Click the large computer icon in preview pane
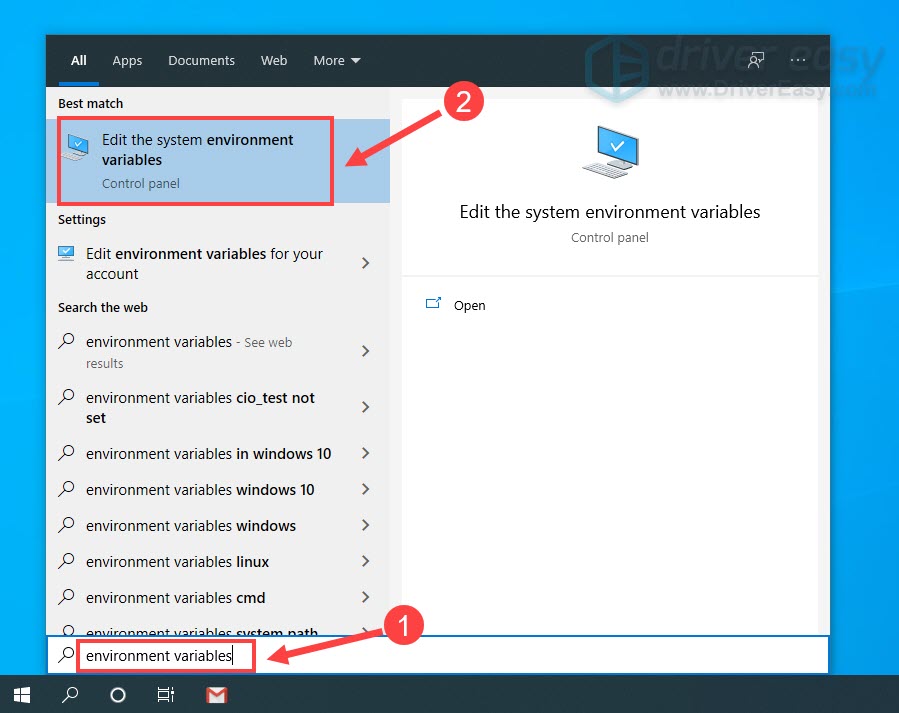Image resolution: width=899 pixels, height=713 pixels. click(x=610, y=152)
